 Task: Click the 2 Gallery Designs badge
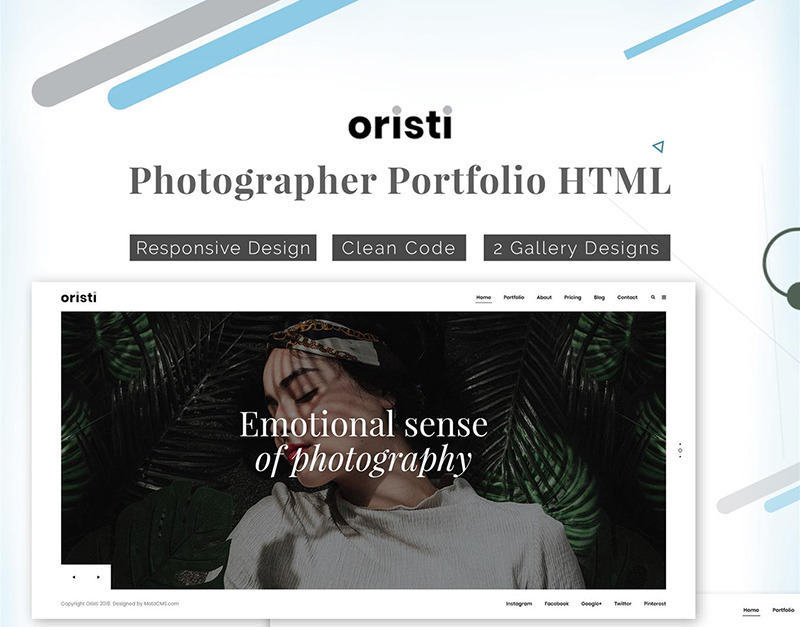577,247
